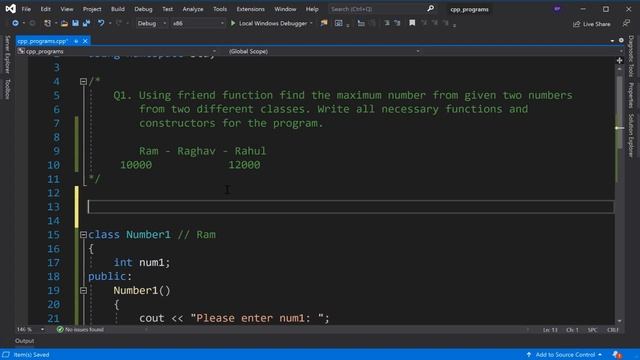Viewport: 640px width, 360px height.
Task: Close the cpp_programs.cpp tab
Action: [x=85, y=41]
